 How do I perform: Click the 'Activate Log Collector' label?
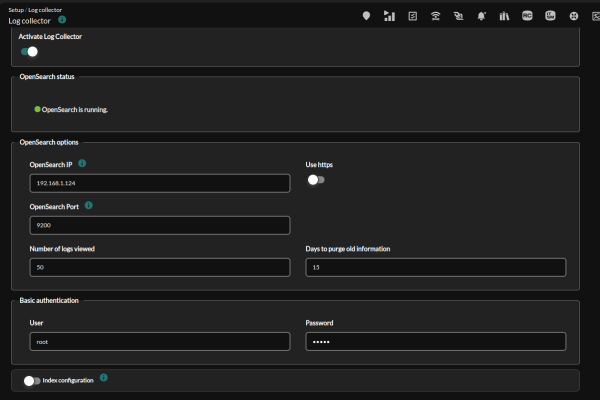click(x=50, y=36)
